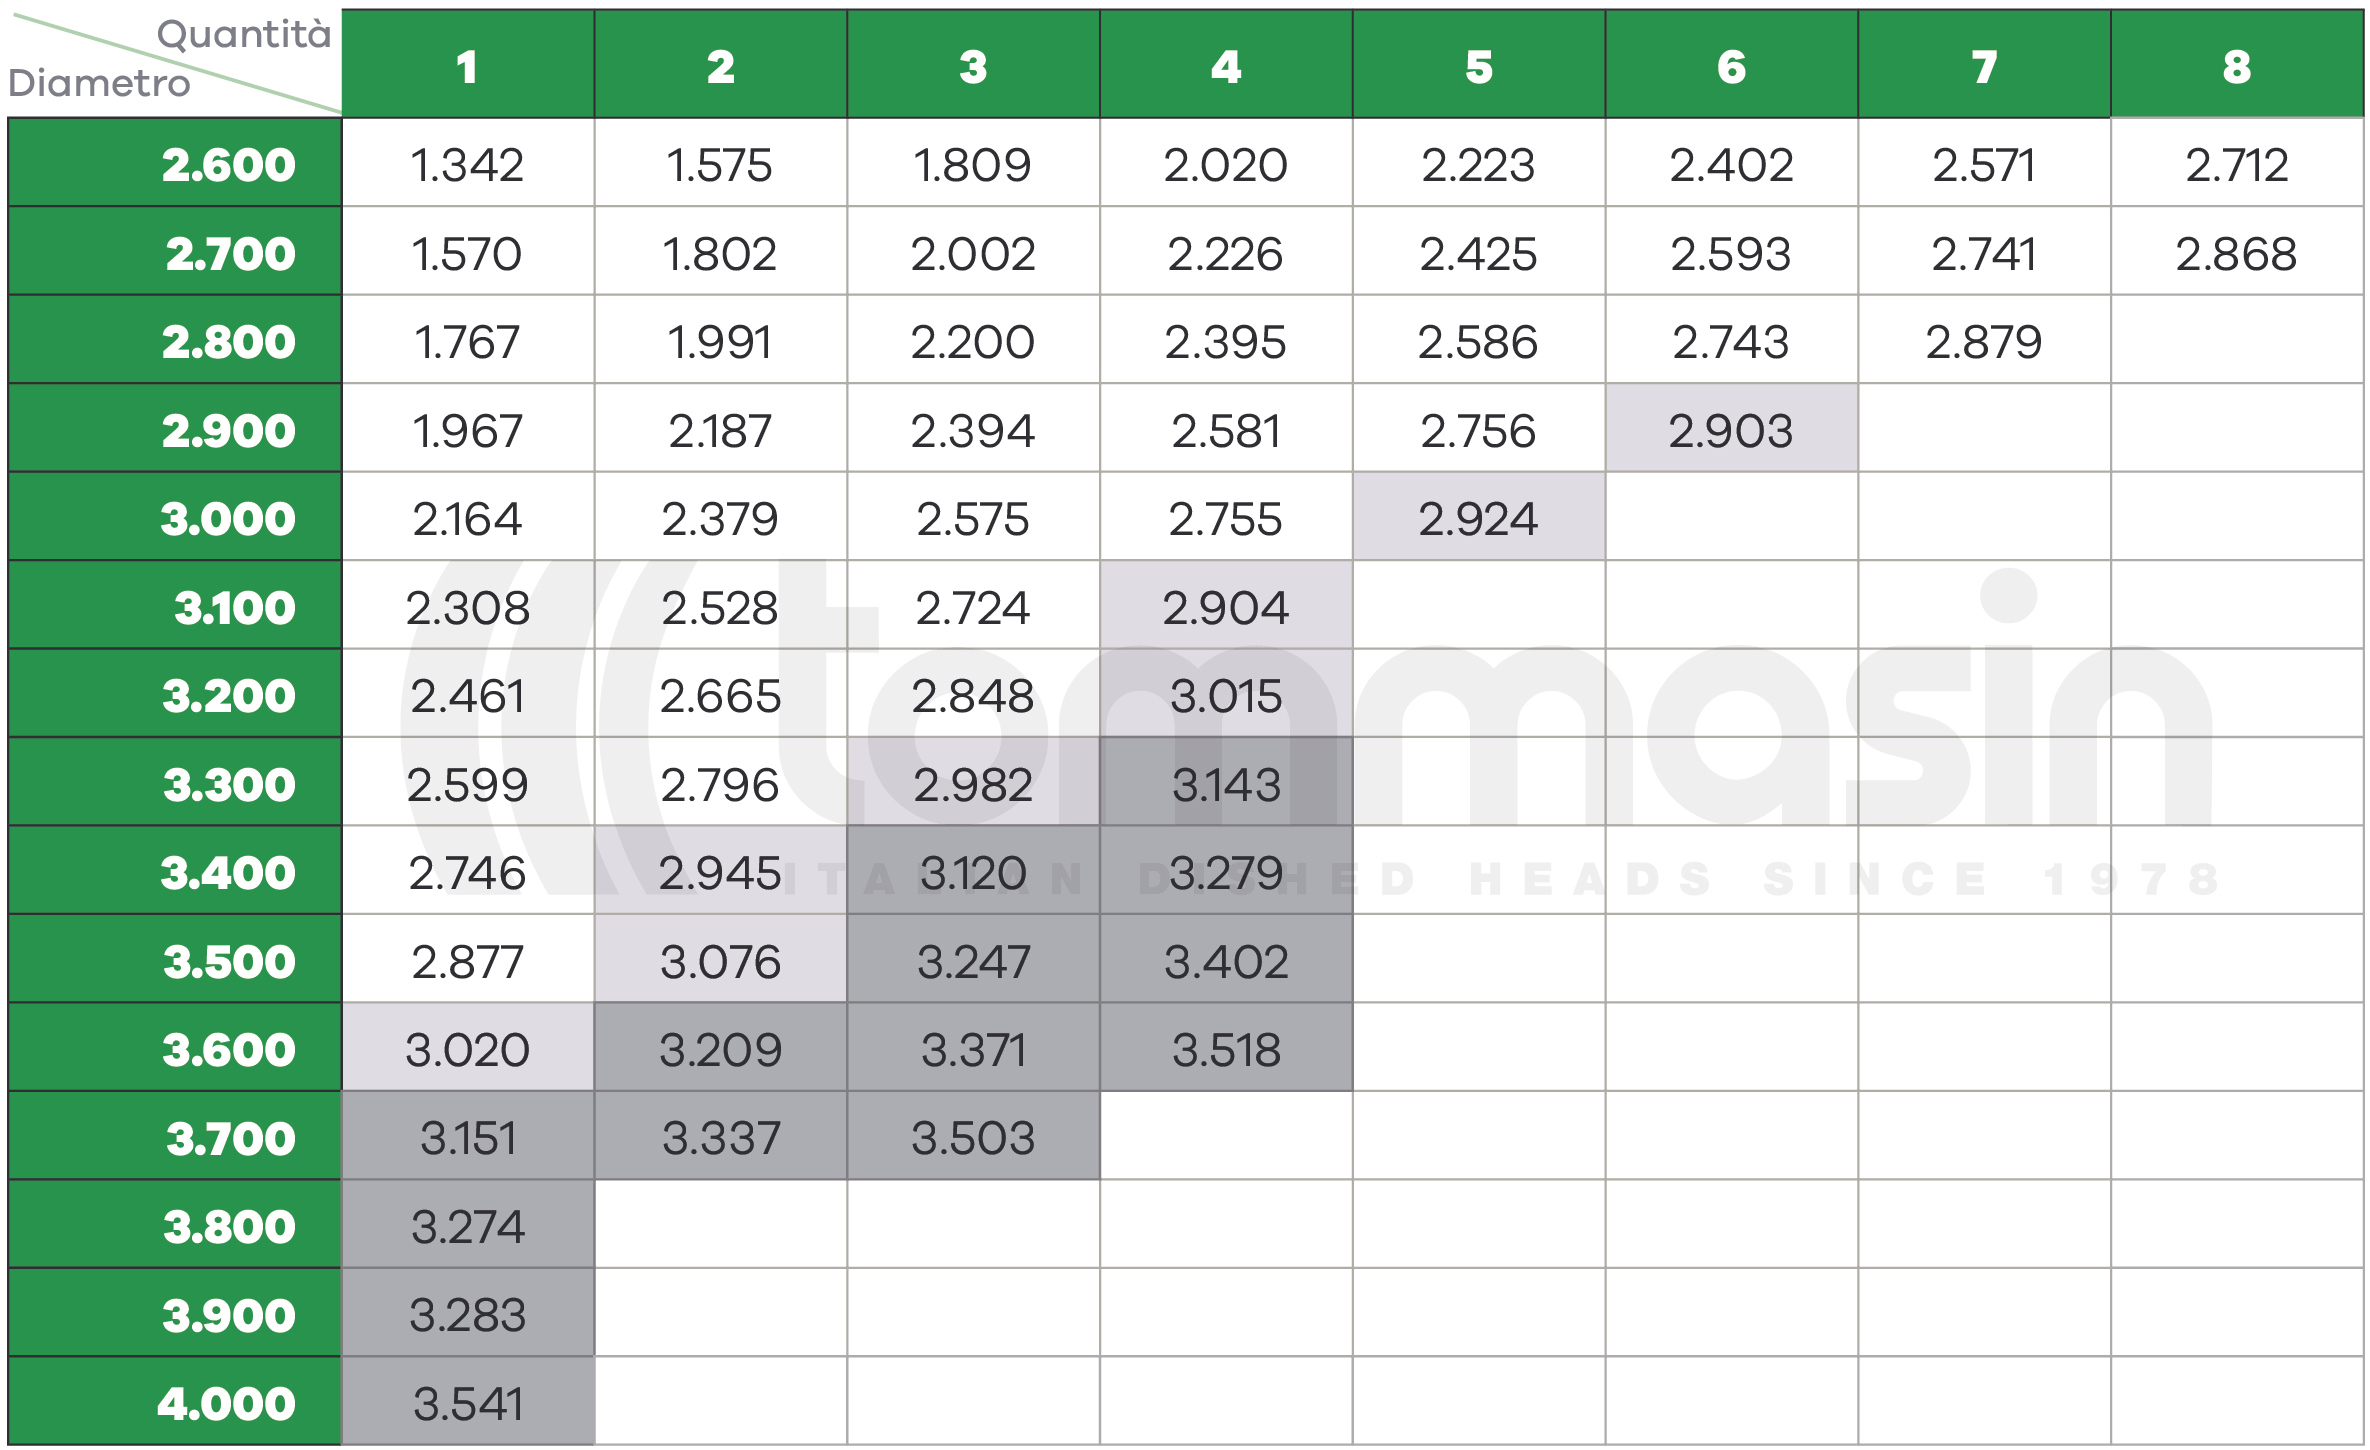Click the cell with value 2.904
This screenshot has height=1450, width=2370.
1226,605
